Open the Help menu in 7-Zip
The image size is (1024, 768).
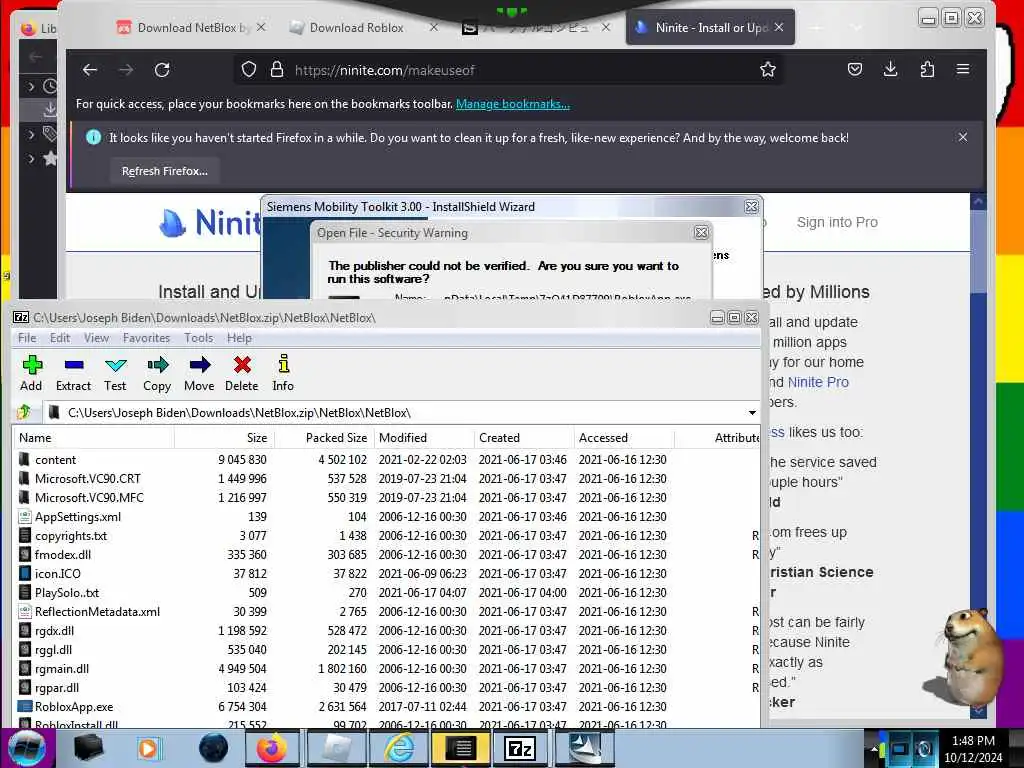239,338
